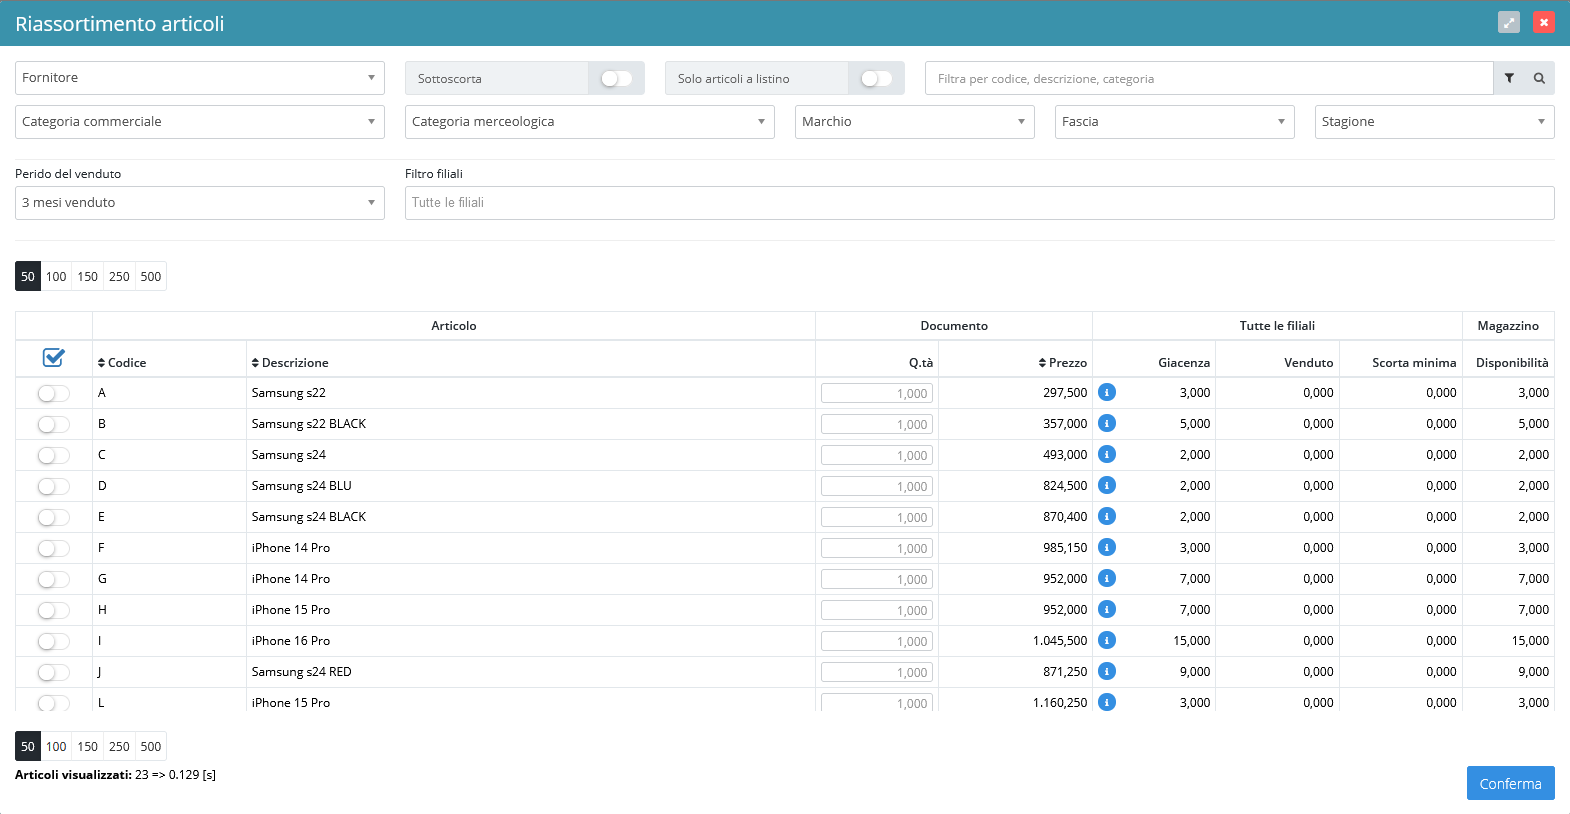Enable the switch for Samsung s24 RED
Viewport: 1570px width, 814px height.
[54, 672]
